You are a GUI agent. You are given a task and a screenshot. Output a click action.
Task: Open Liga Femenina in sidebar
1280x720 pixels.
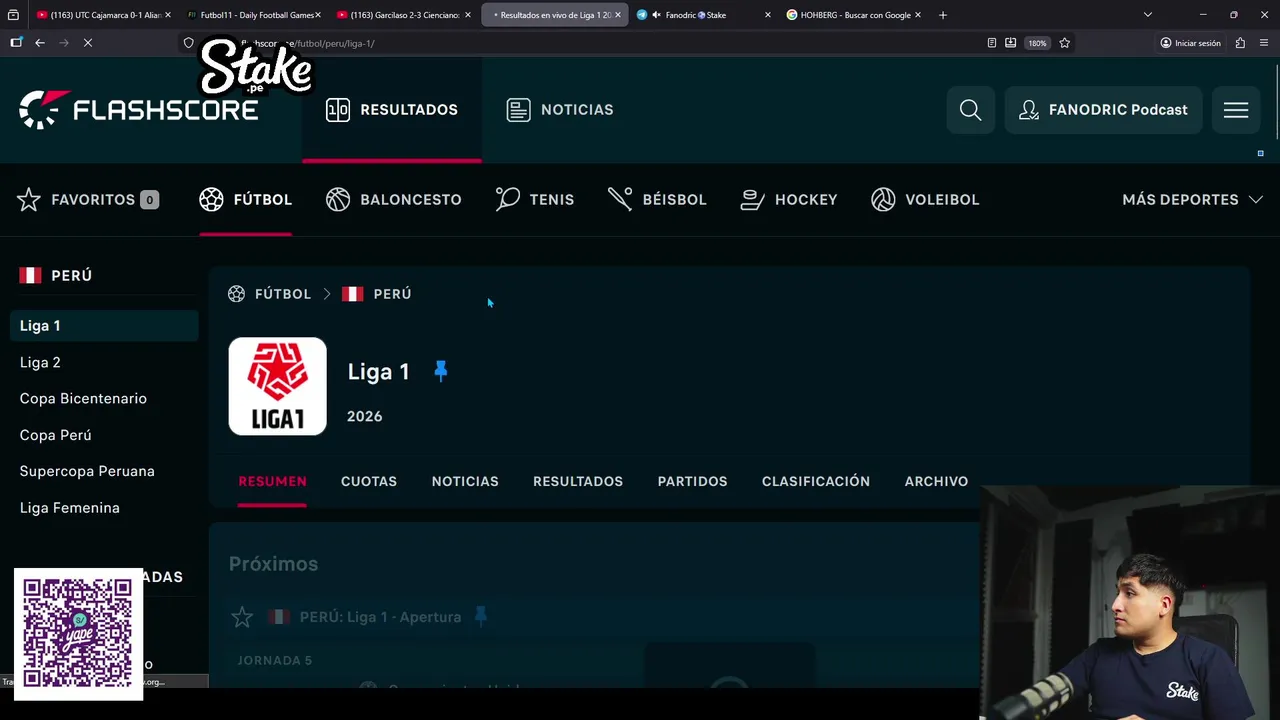[x=70, y=508]
